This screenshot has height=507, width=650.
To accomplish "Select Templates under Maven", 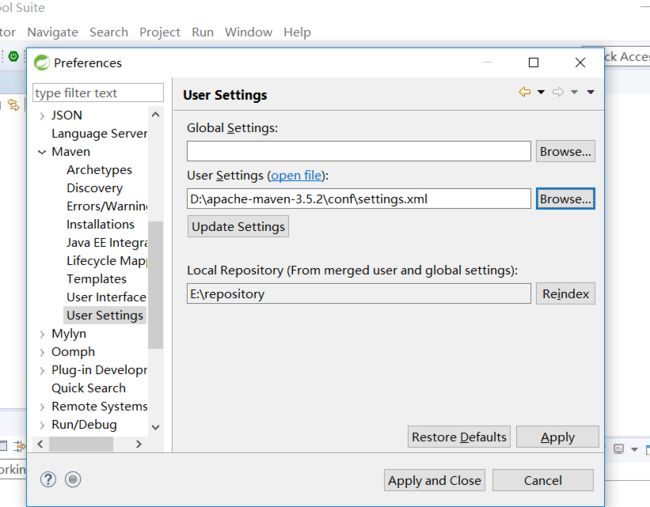I will point(96,279).
